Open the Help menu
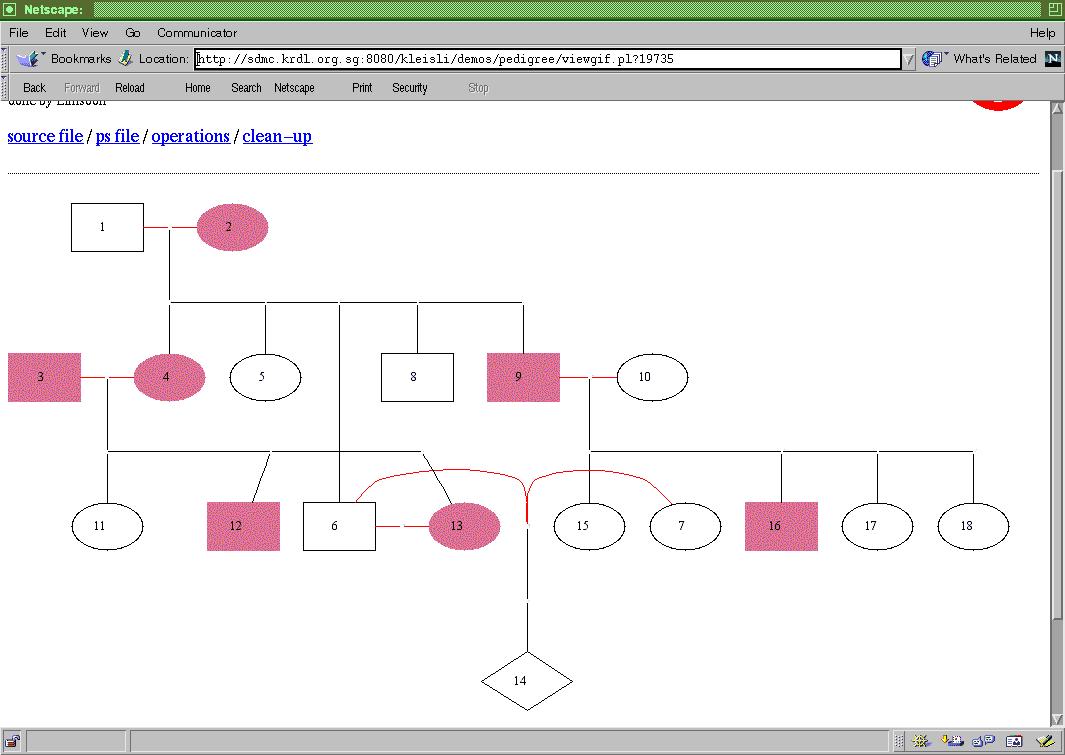The width and height of the screenshot is (1065, 755). pos(1042,33)
